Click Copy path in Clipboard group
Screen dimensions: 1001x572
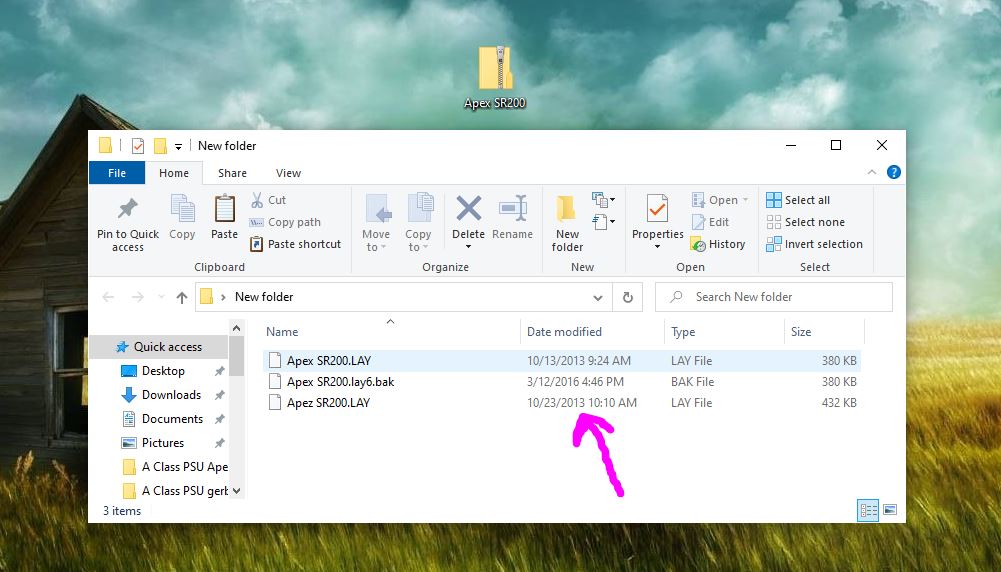[x=285, y=222]
